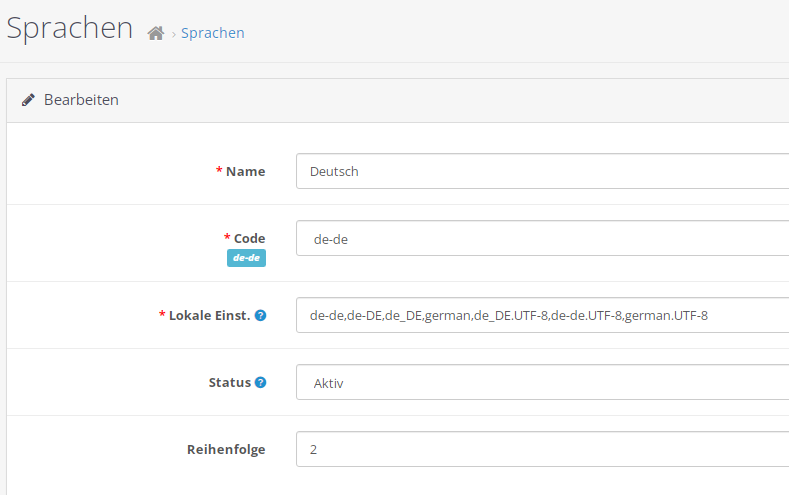The width and height of the screenshot is (789, 495).
Task: Click the Lokale Einst. label text
Action: 209,315
